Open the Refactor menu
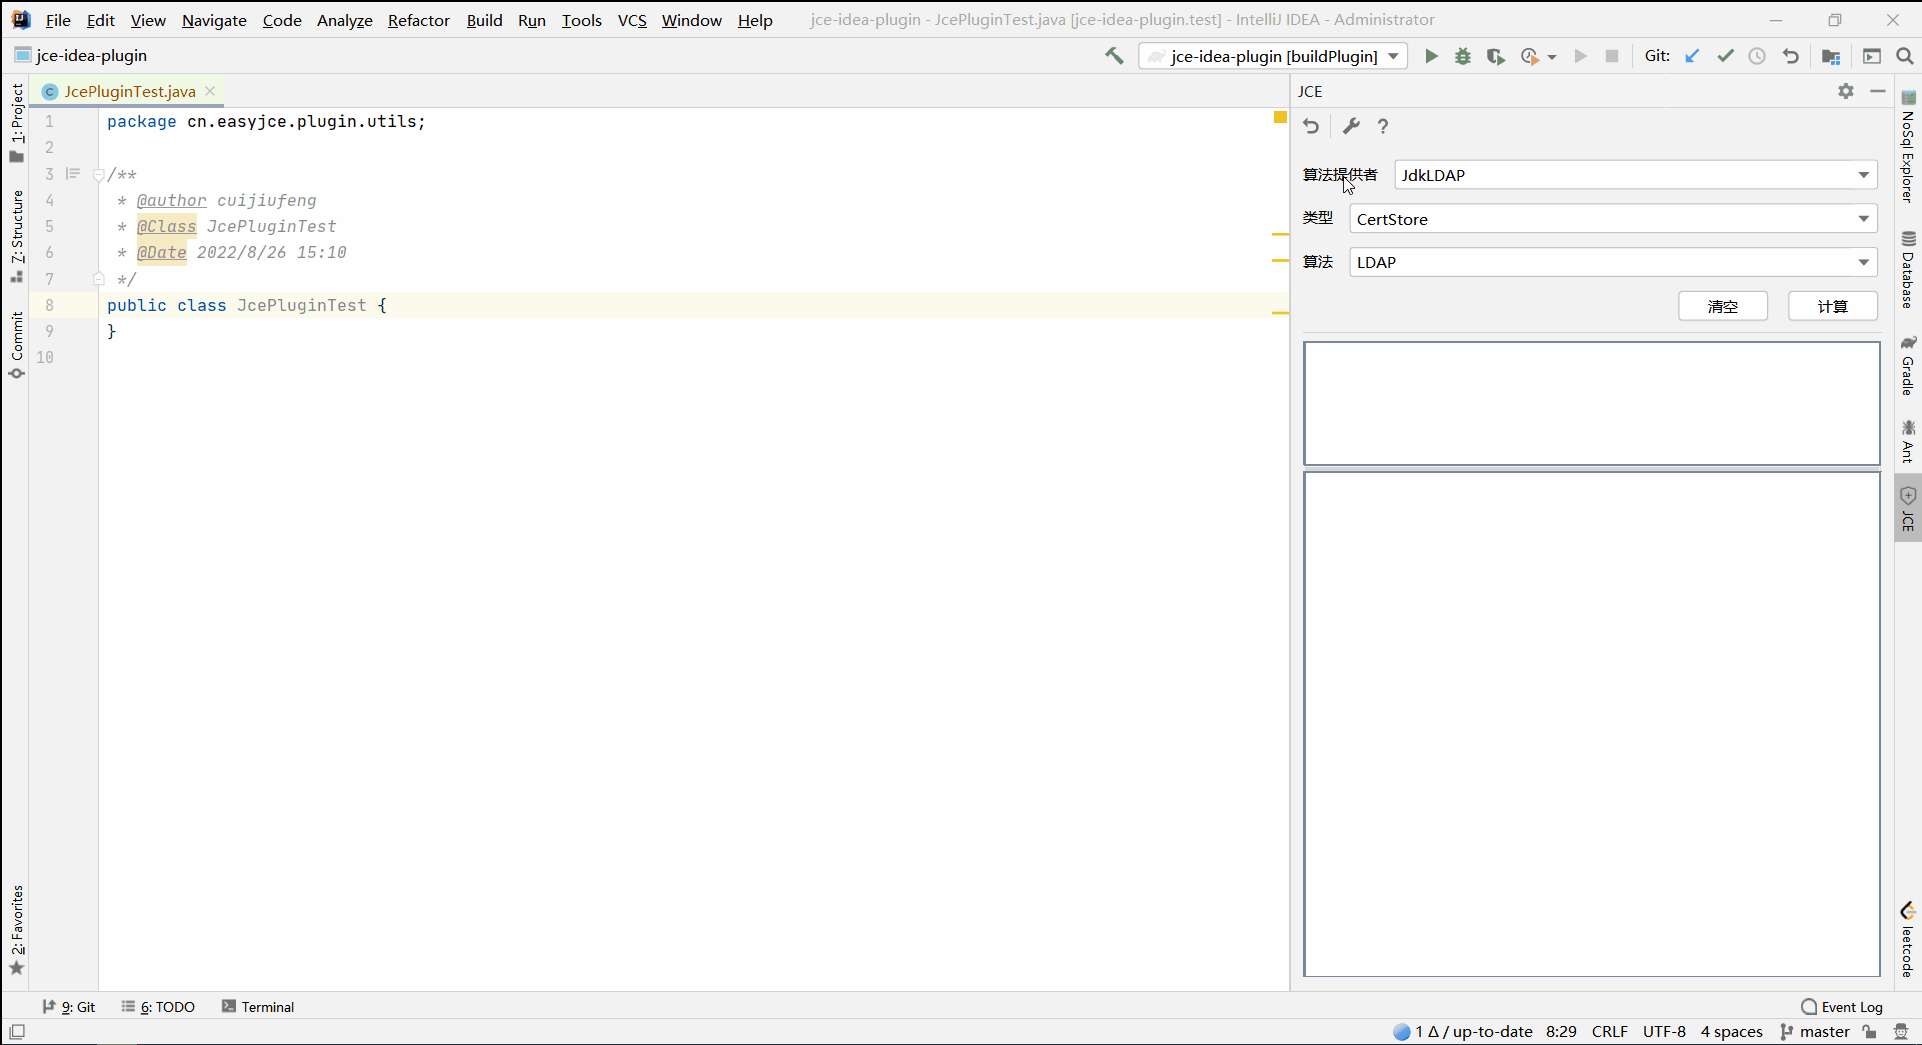The height and width of the screenshot is (1045, 1922). click(419, 20)
